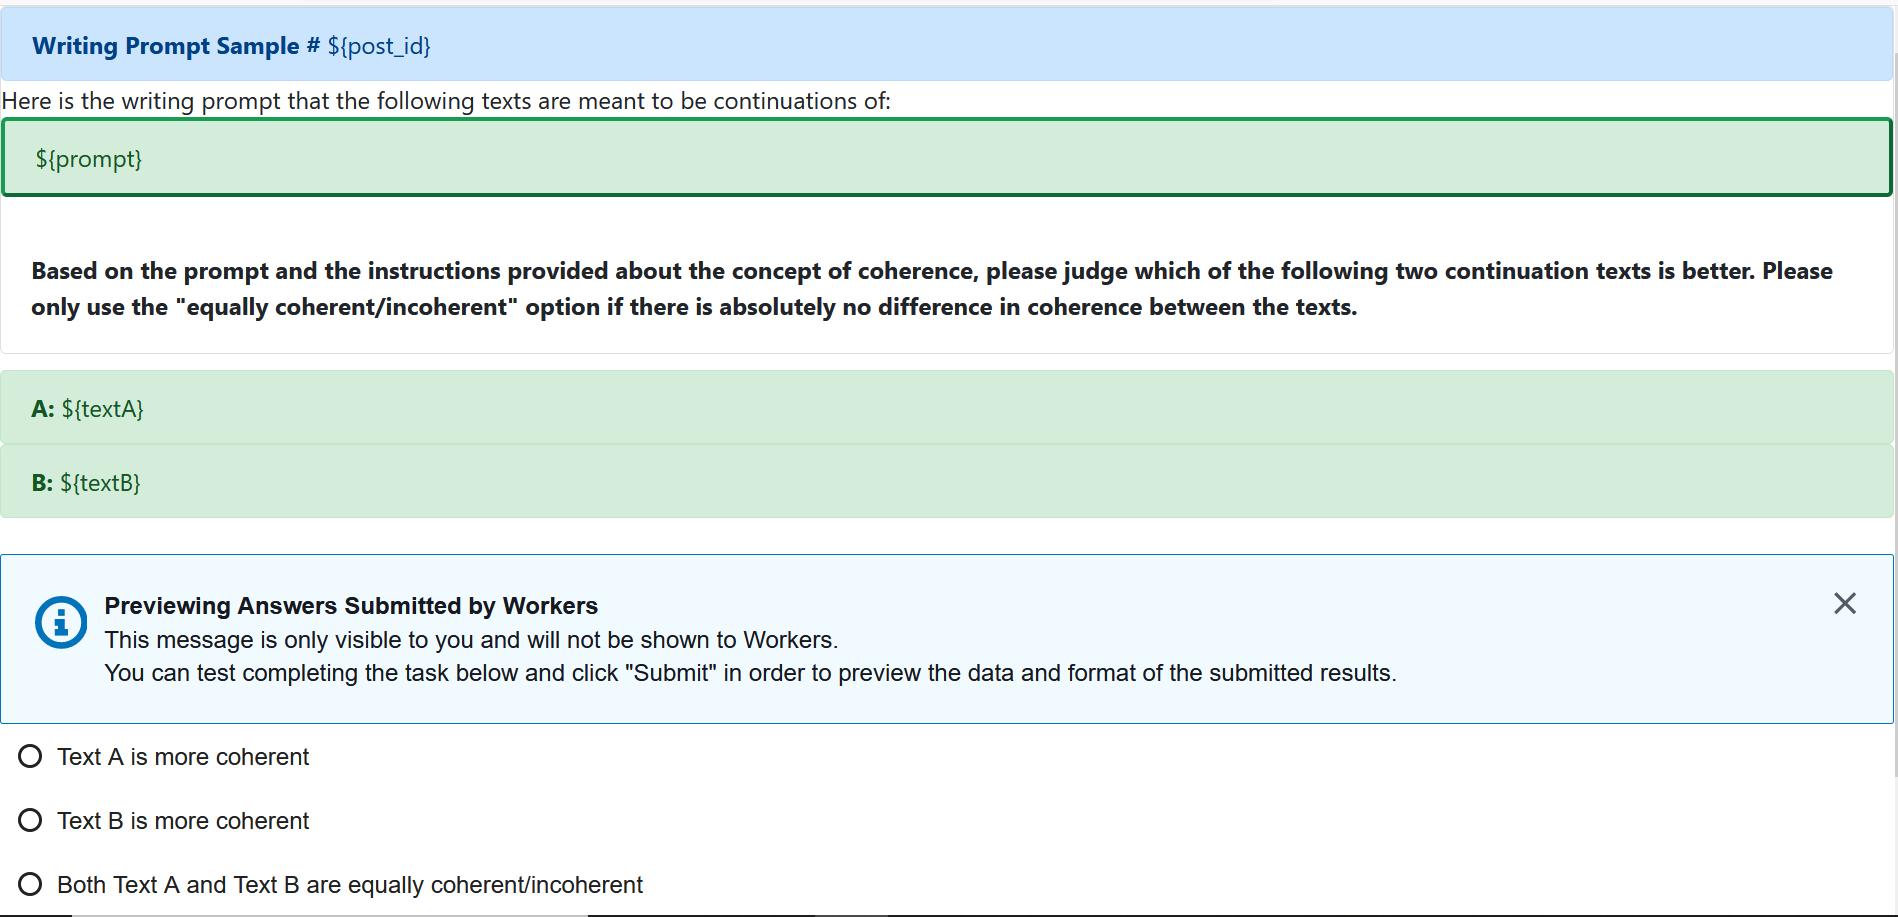This screenshot has width=1898, height=917.
Task: Click the "Text A is more coherent" label text
Action: [x=183, y=757]
